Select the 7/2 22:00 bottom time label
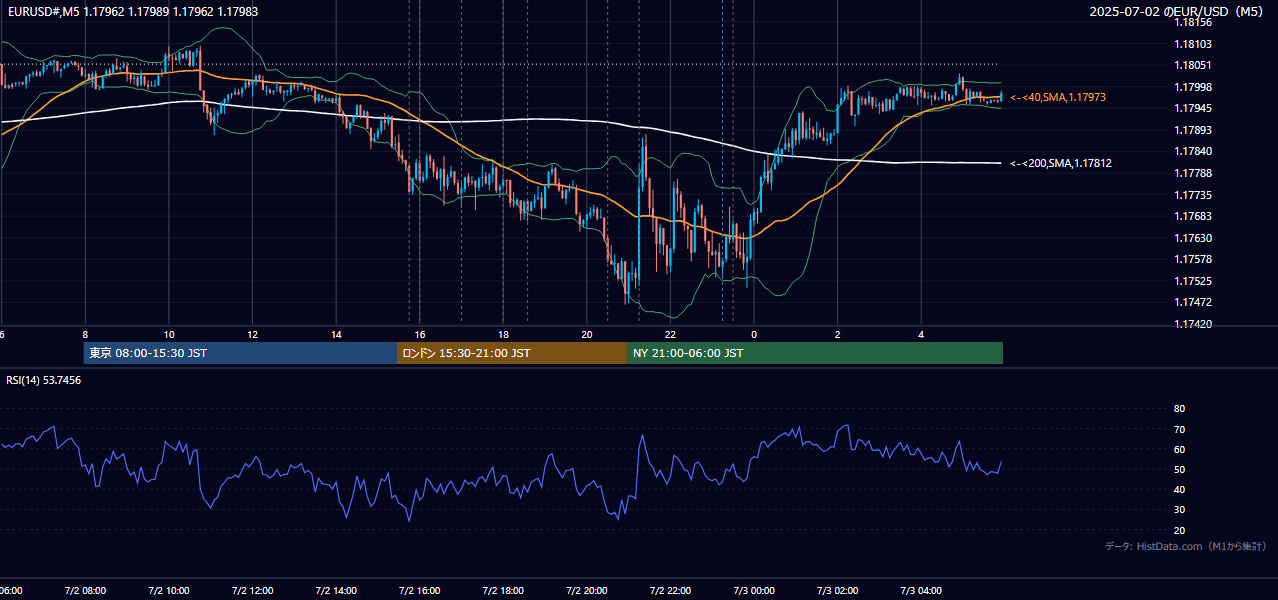This screenshot has height=600, width=1278. (670, 591)
